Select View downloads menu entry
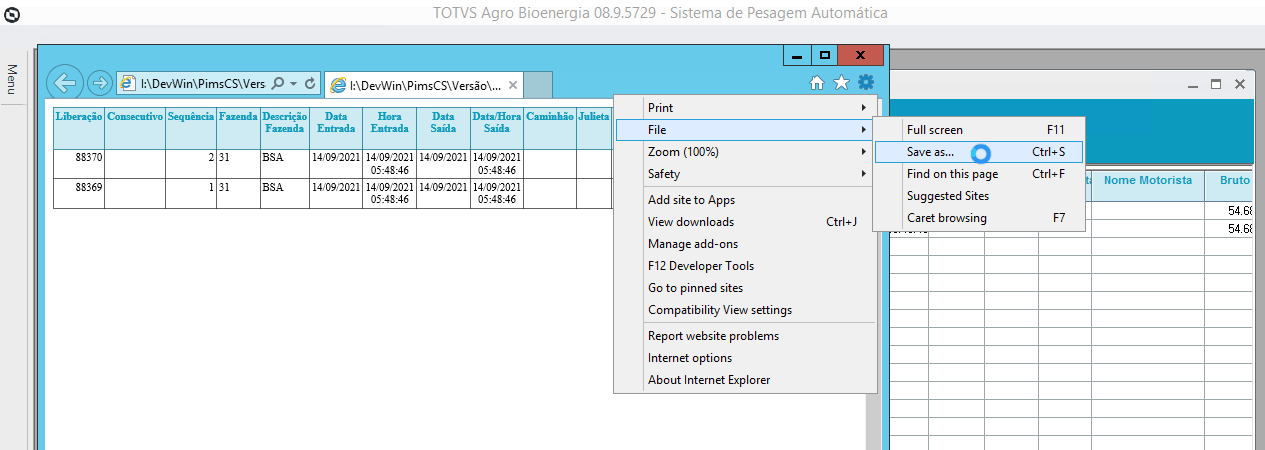This screenshot has height=450, width=1265. coord(745,222)
